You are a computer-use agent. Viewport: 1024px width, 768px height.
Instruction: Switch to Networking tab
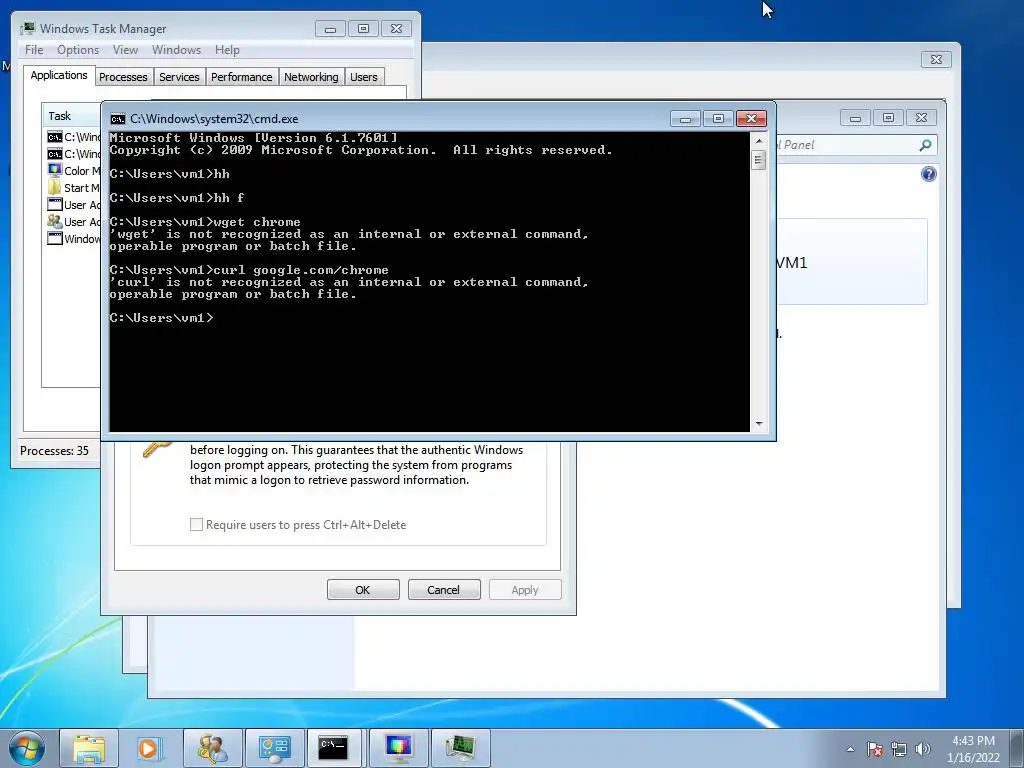(x=311, y=77)
